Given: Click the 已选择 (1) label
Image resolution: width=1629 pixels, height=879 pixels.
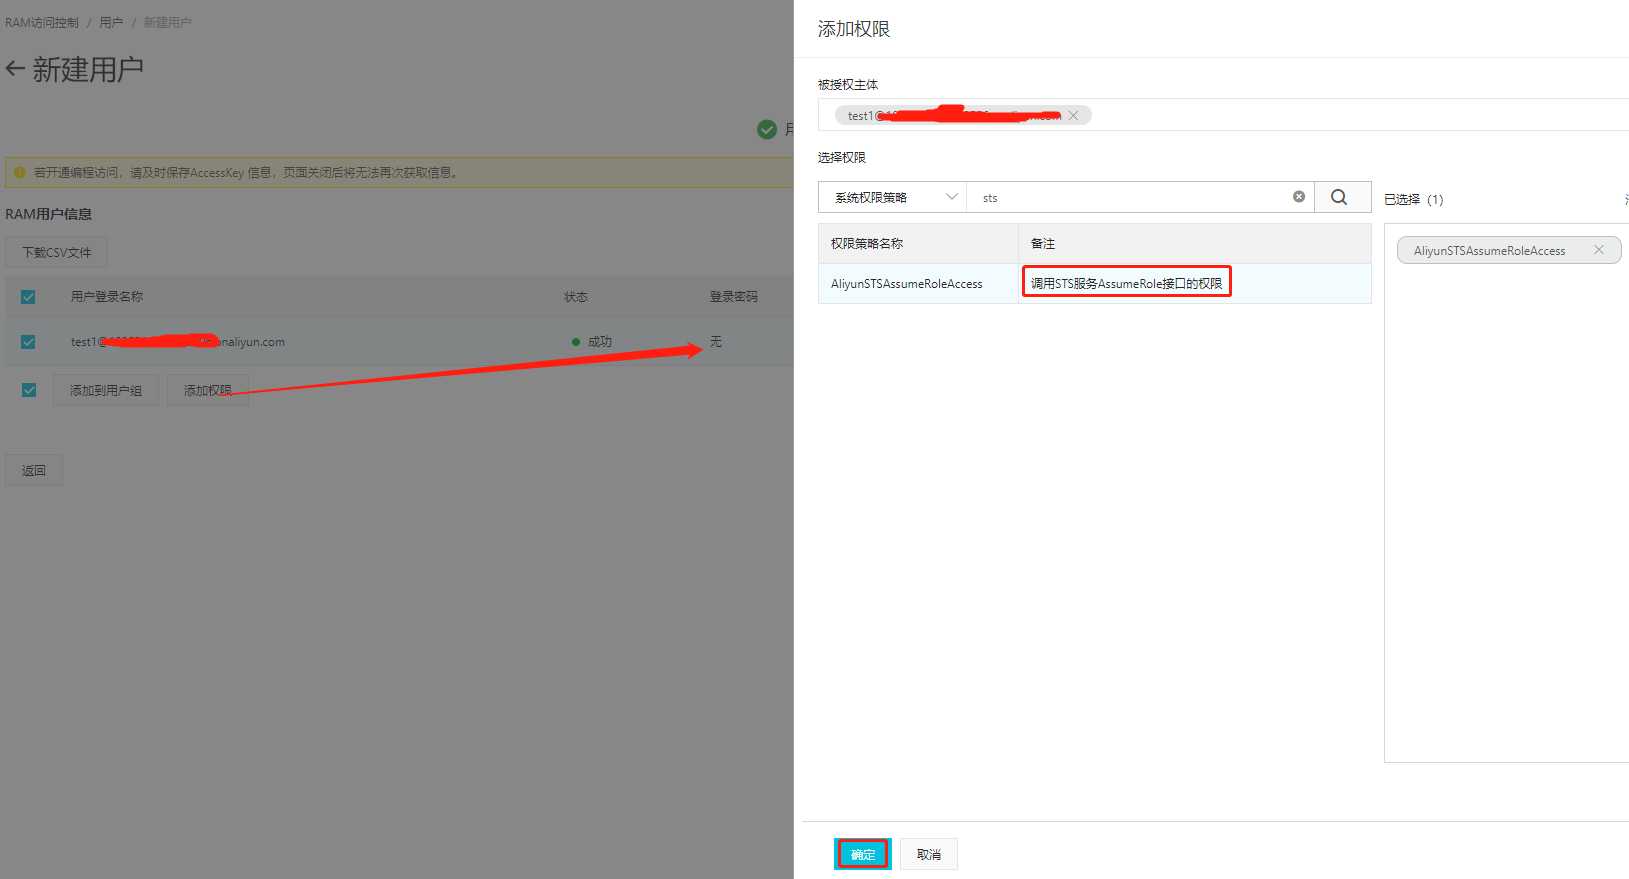Looking at the screenshot, I should pos(1414,199).
